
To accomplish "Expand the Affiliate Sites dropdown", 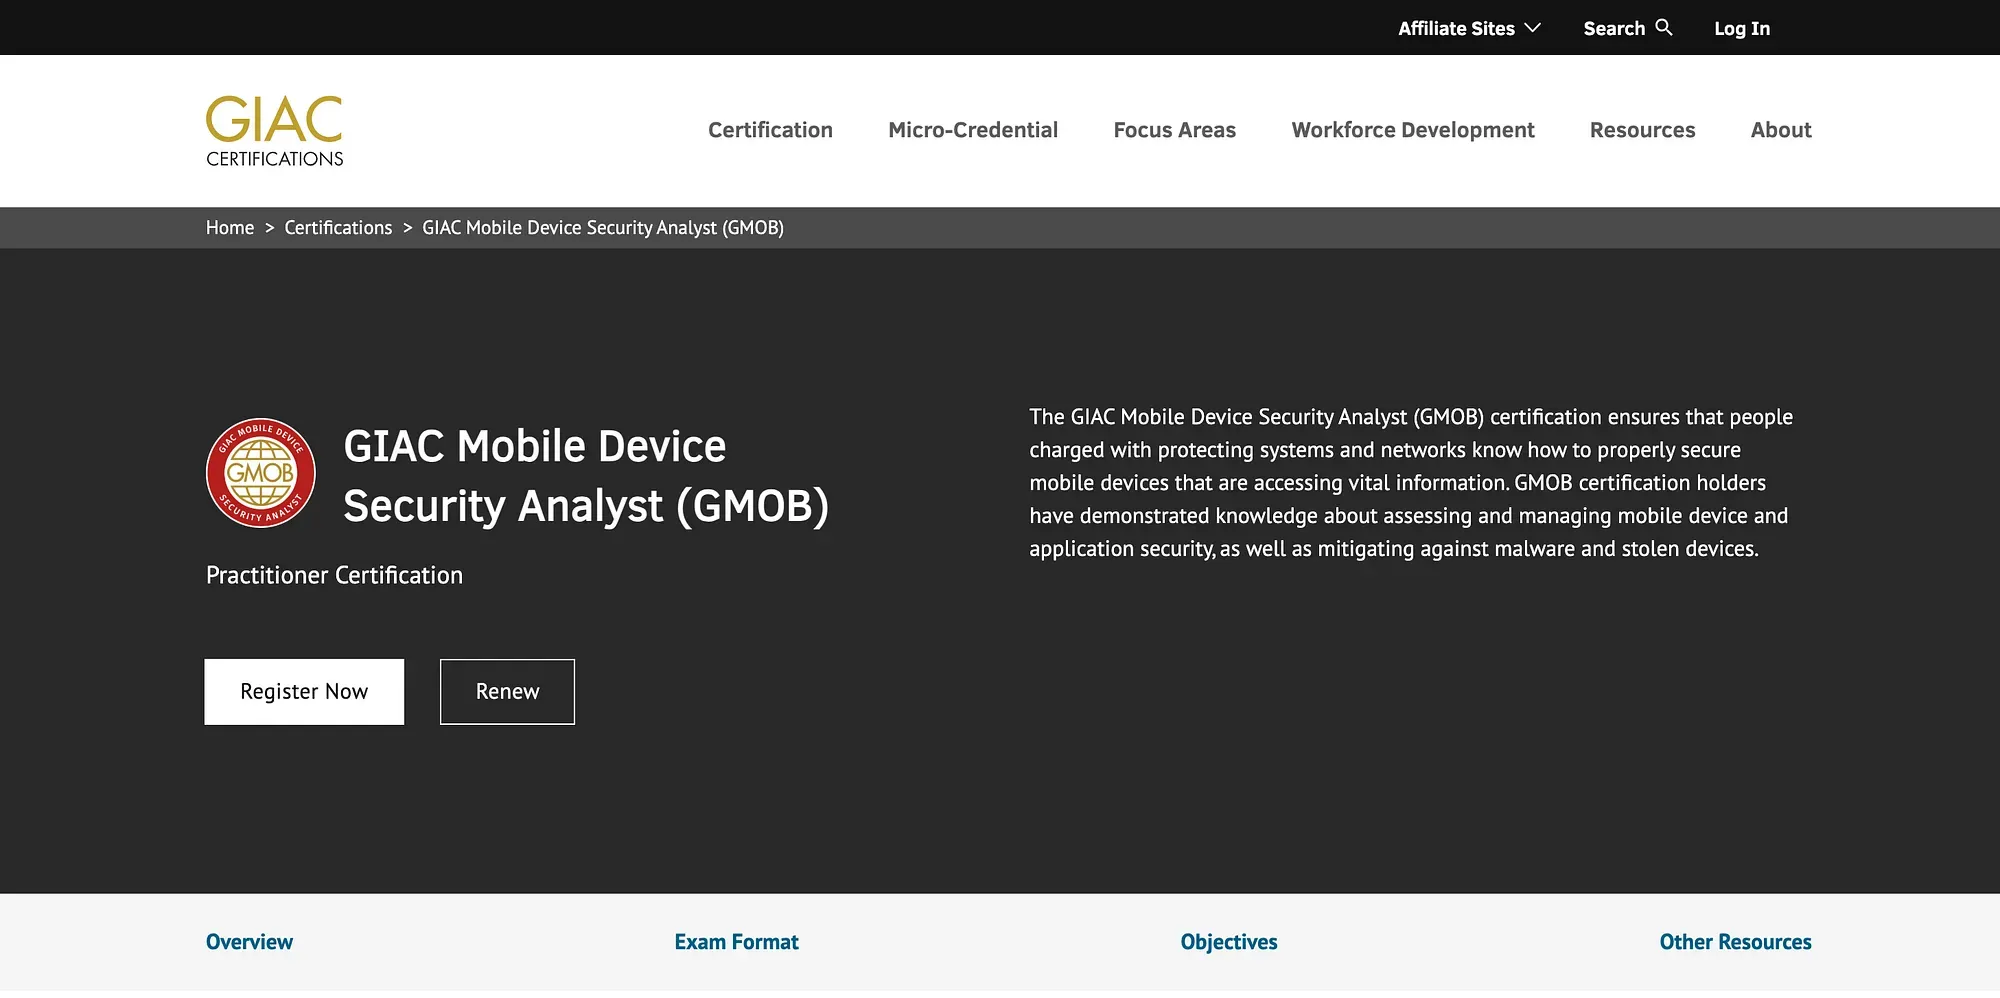I will [x=1466, y=28].
